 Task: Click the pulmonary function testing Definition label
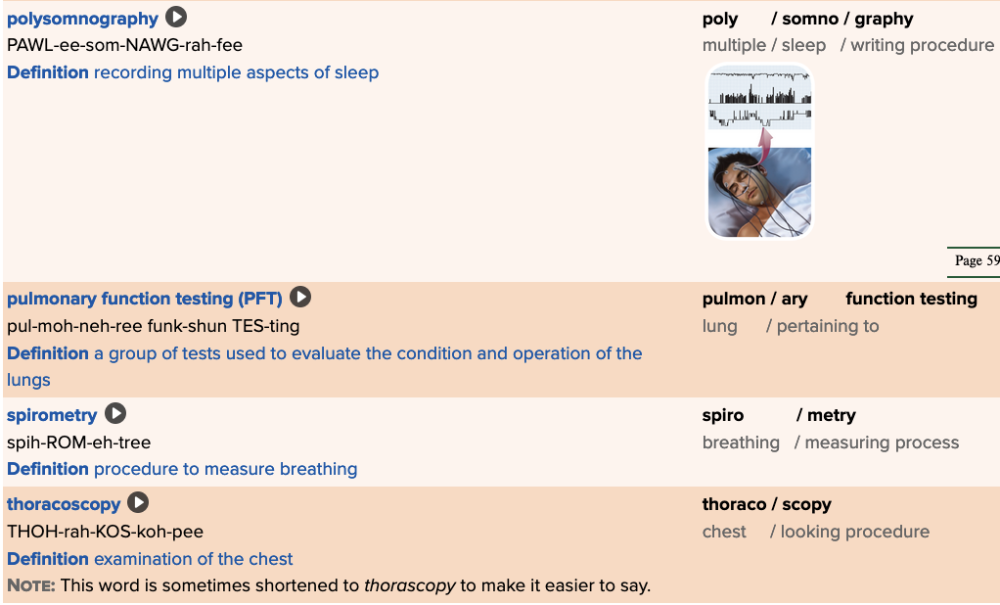[47, 354]
